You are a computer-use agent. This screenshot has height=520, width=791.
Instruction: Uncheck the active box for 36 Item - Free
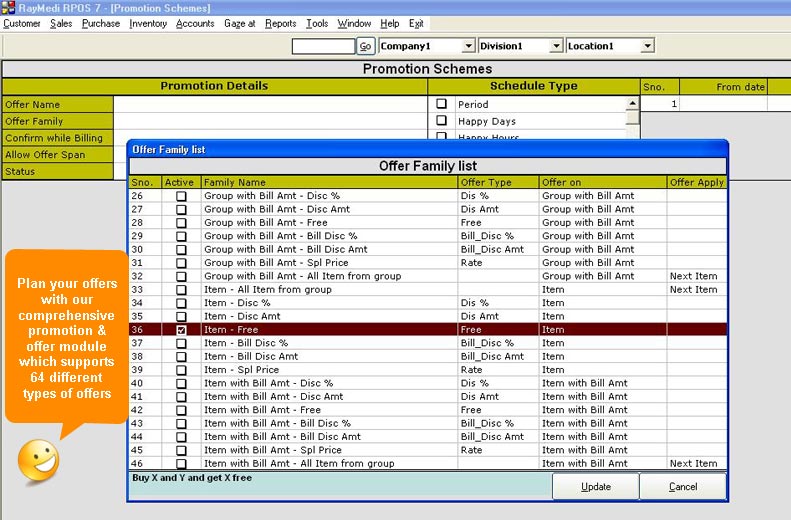point(181,330)
